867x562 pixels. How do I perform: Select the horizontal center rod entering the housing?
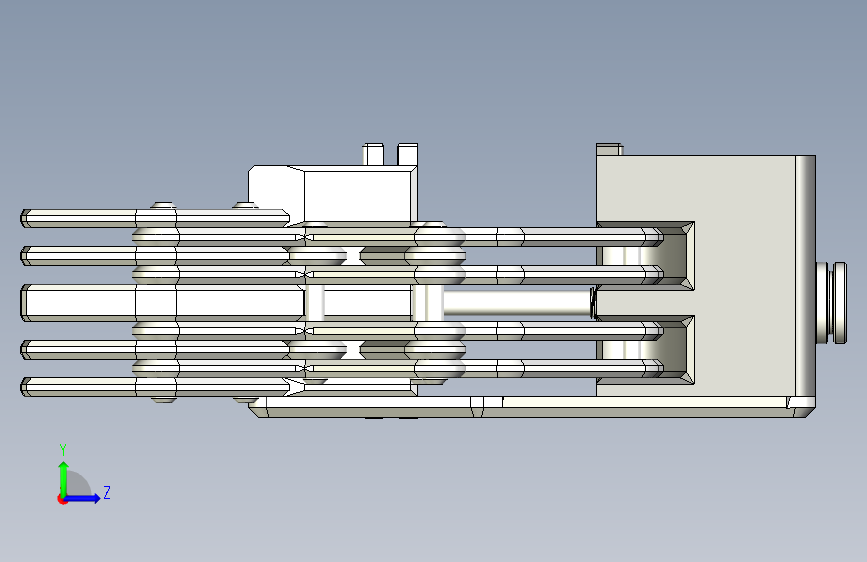(x=517, y=303)
